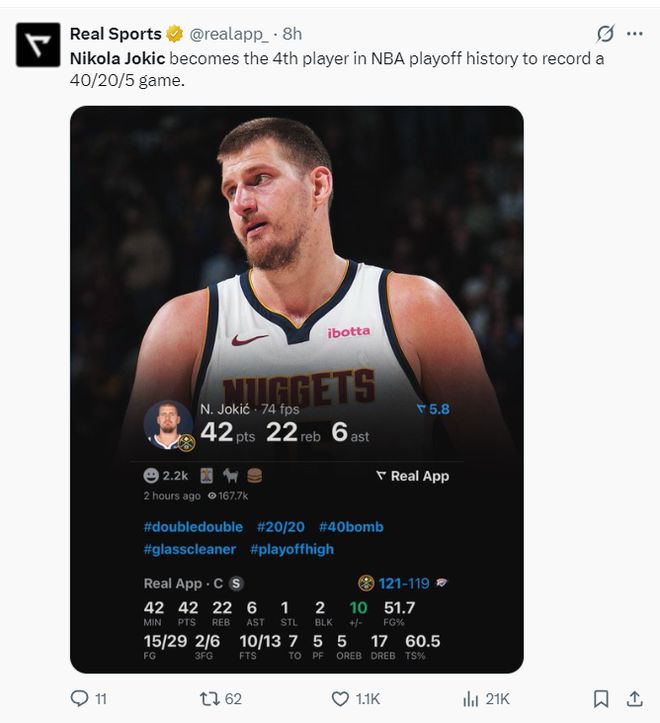Open the Real Sports account name

coord(116,34)
